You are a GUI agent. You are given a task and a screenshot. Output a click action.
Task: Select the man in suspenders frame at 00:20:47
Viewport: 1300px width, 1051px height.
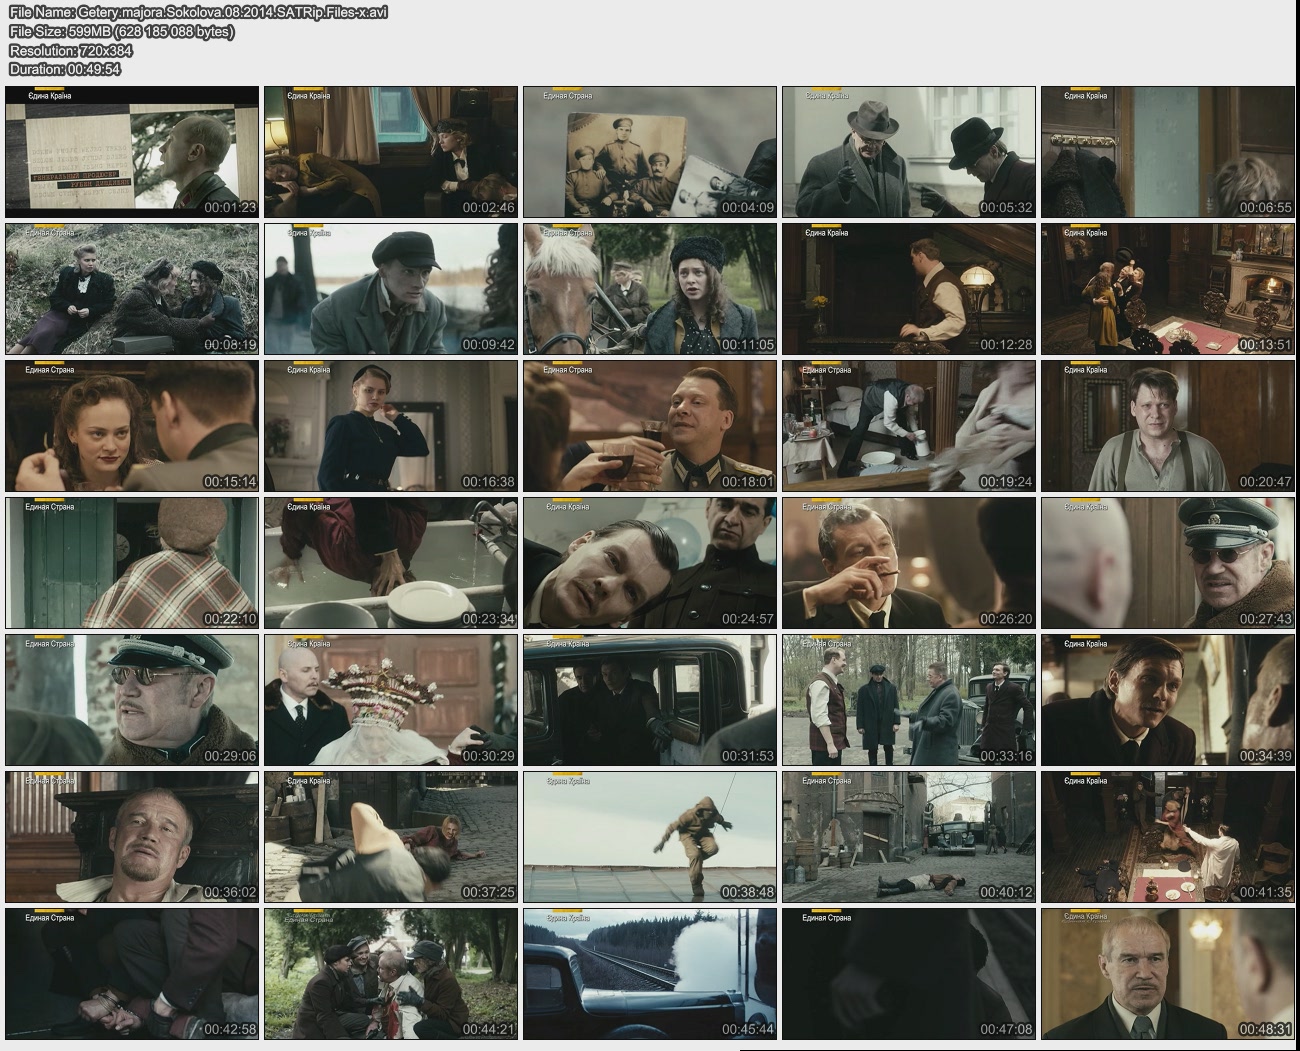coord(1167,426)
